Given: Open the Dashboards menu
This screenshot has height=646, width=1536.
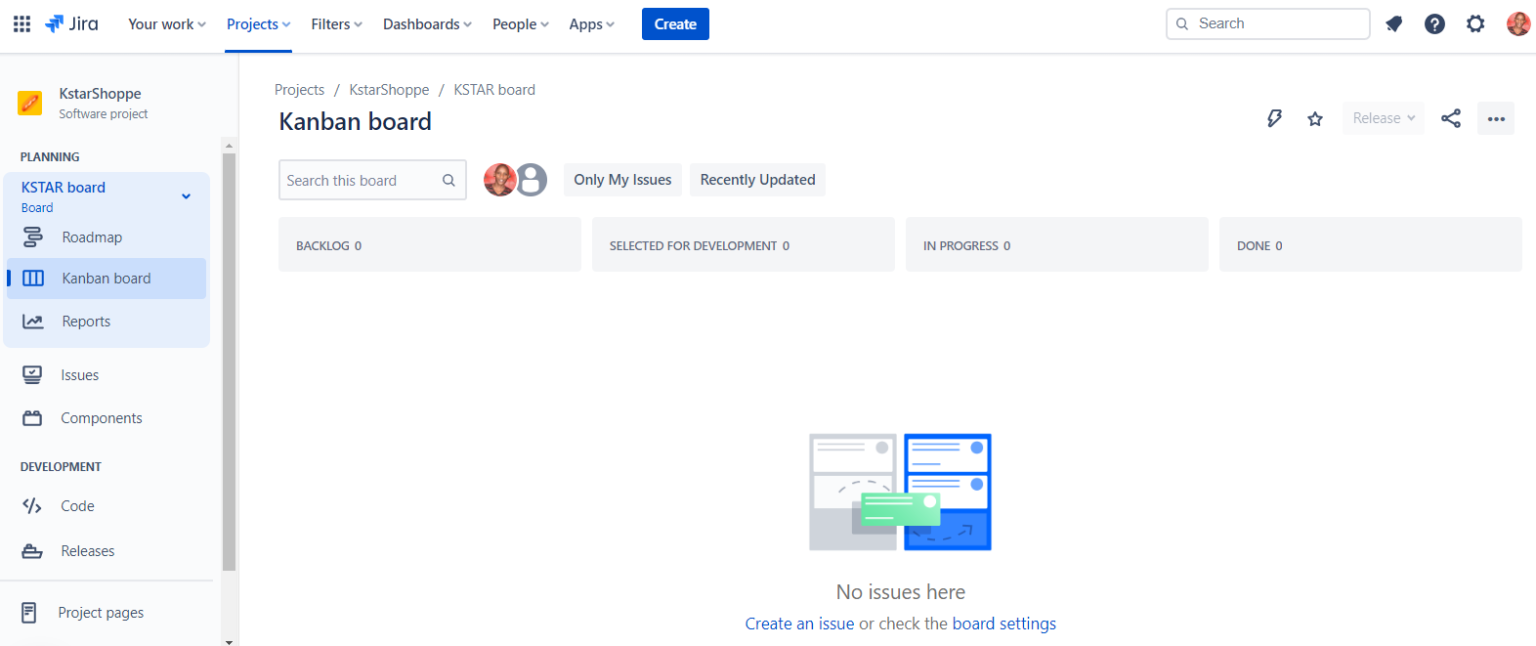Looking at the screenshot, I should pyautogui.click(x=427, y=23).
